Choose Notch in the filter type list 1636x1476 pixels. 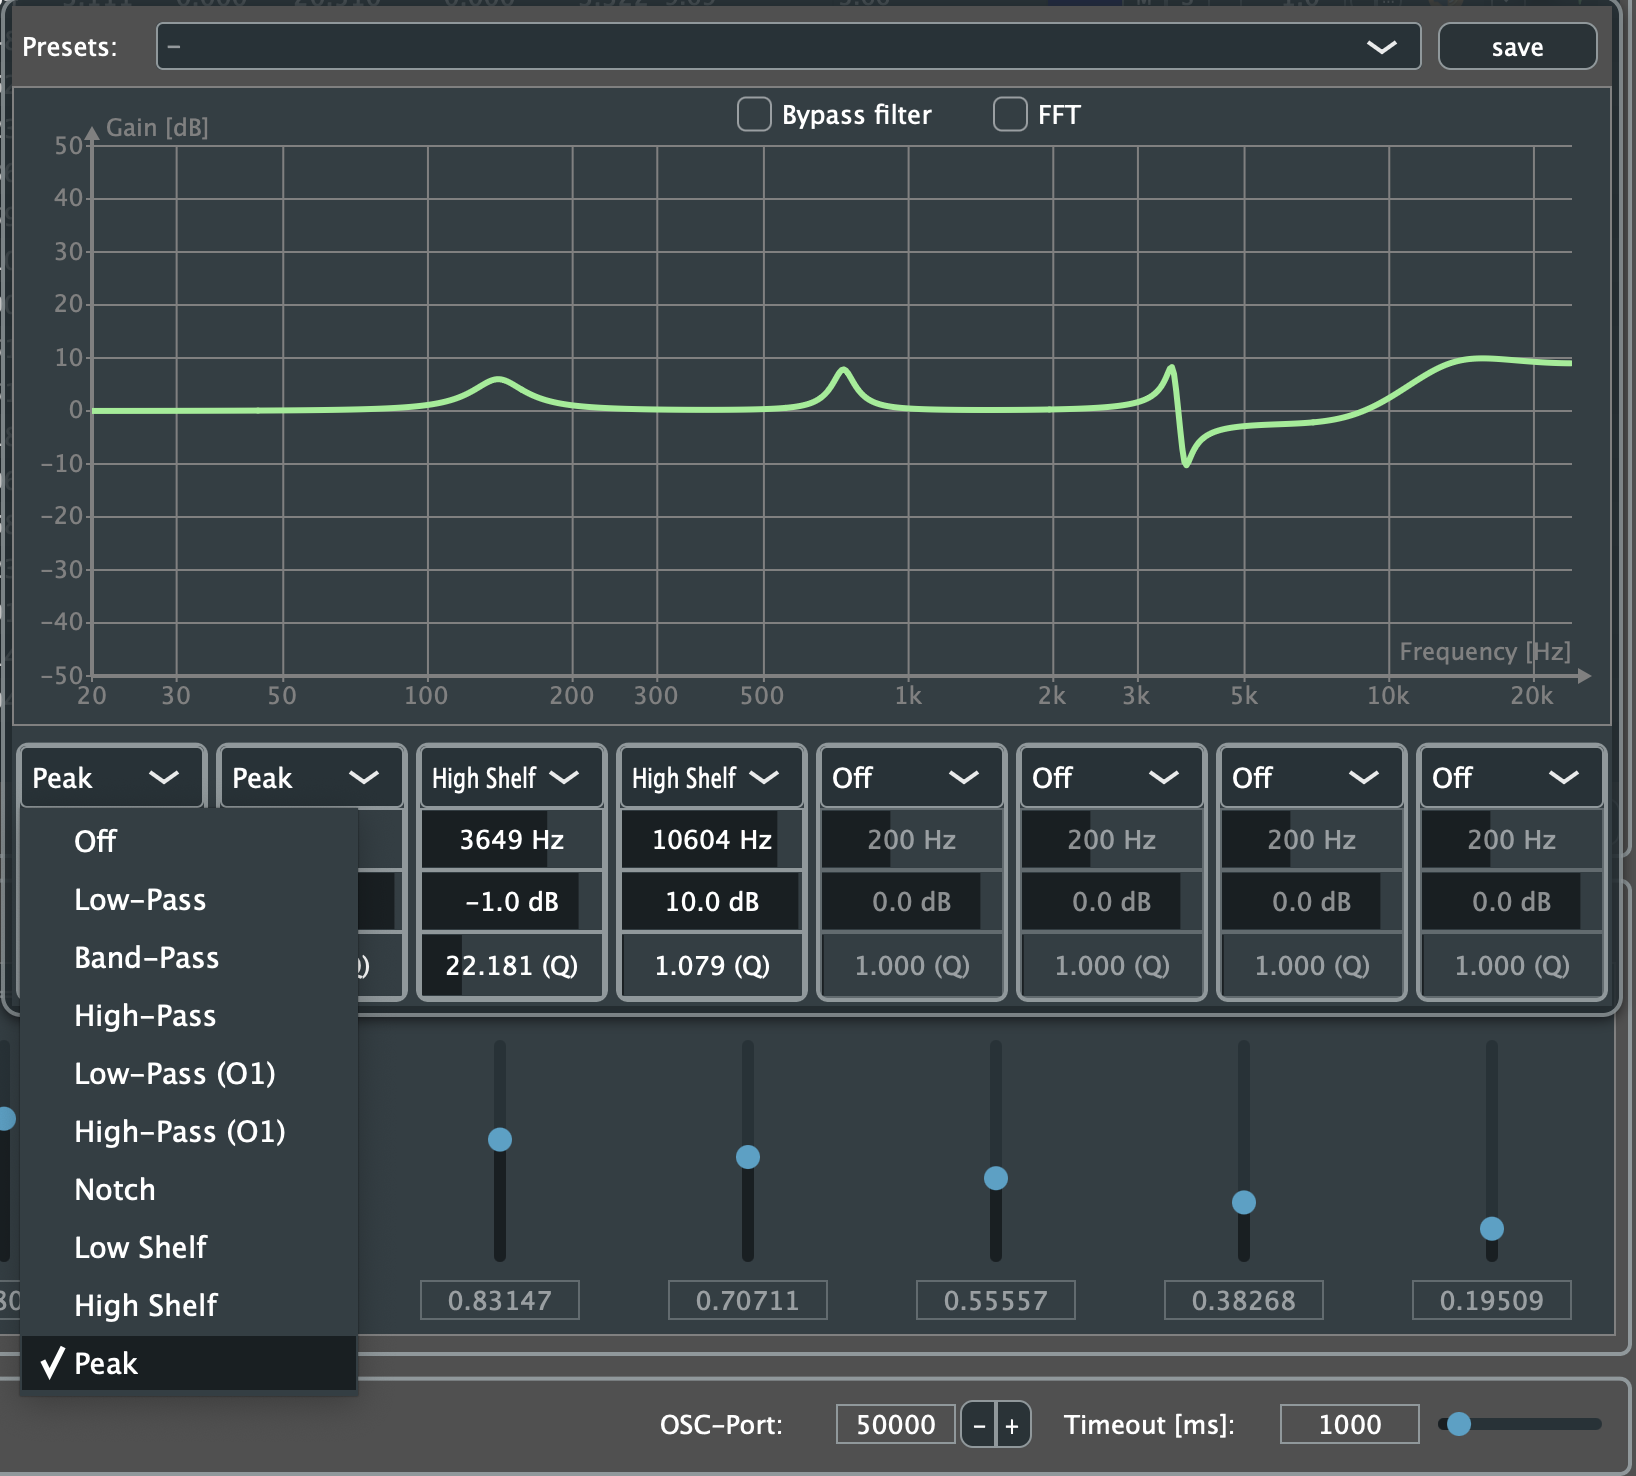pos(115,1190)
